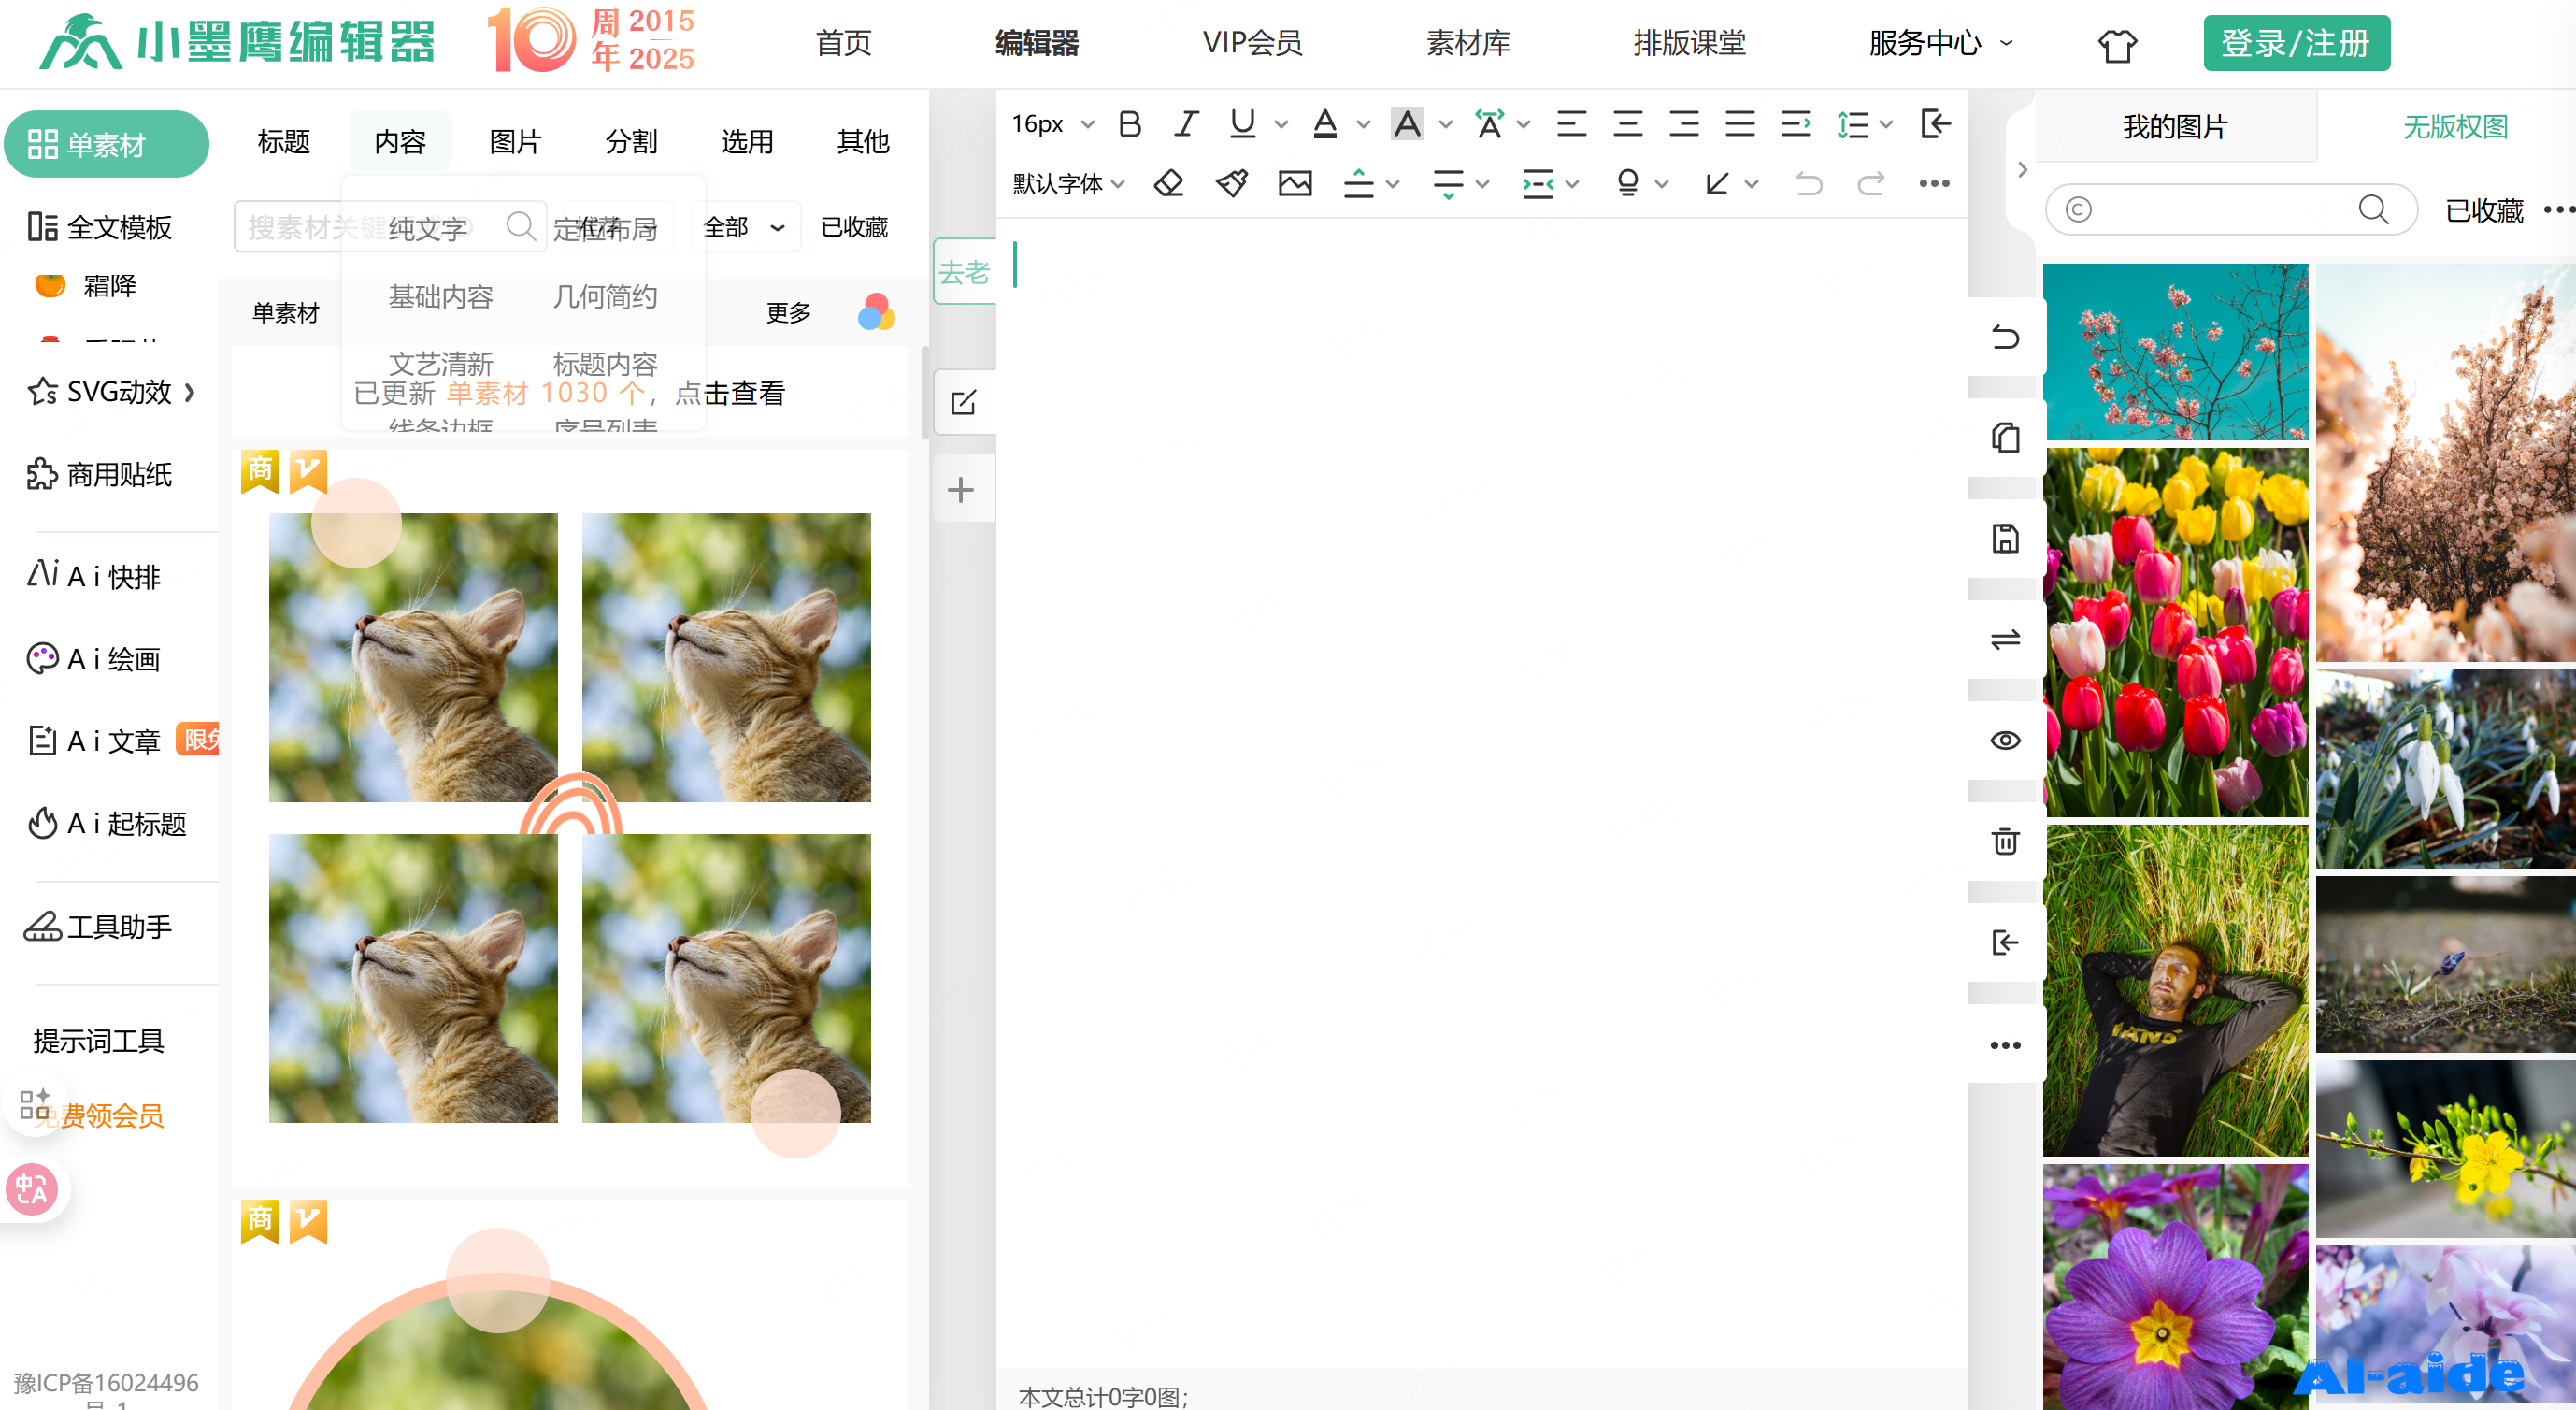Click the Italic formatting icon

(1186, 124)
